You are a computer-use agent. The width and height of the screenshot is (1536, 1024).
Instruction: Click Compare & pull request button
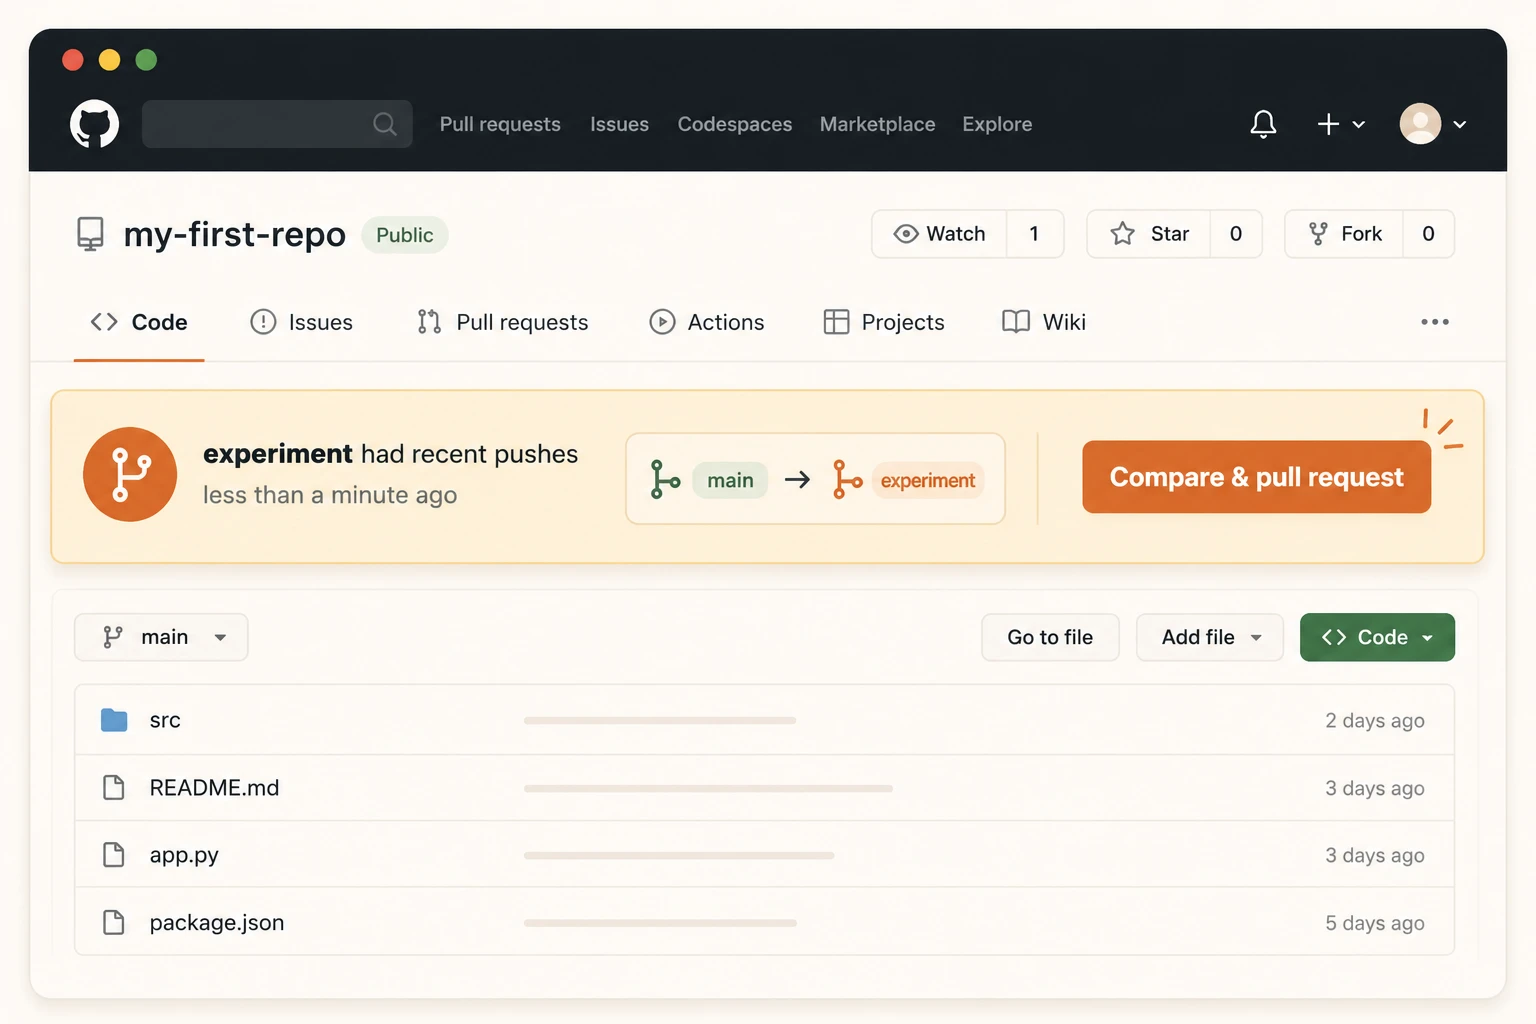click(1256, 477)
